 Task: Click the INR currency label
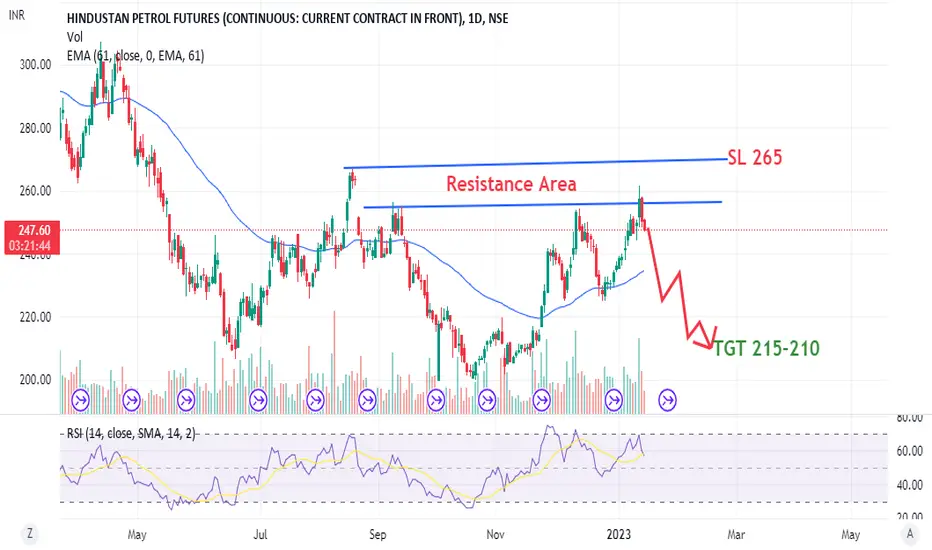[17, 15]
